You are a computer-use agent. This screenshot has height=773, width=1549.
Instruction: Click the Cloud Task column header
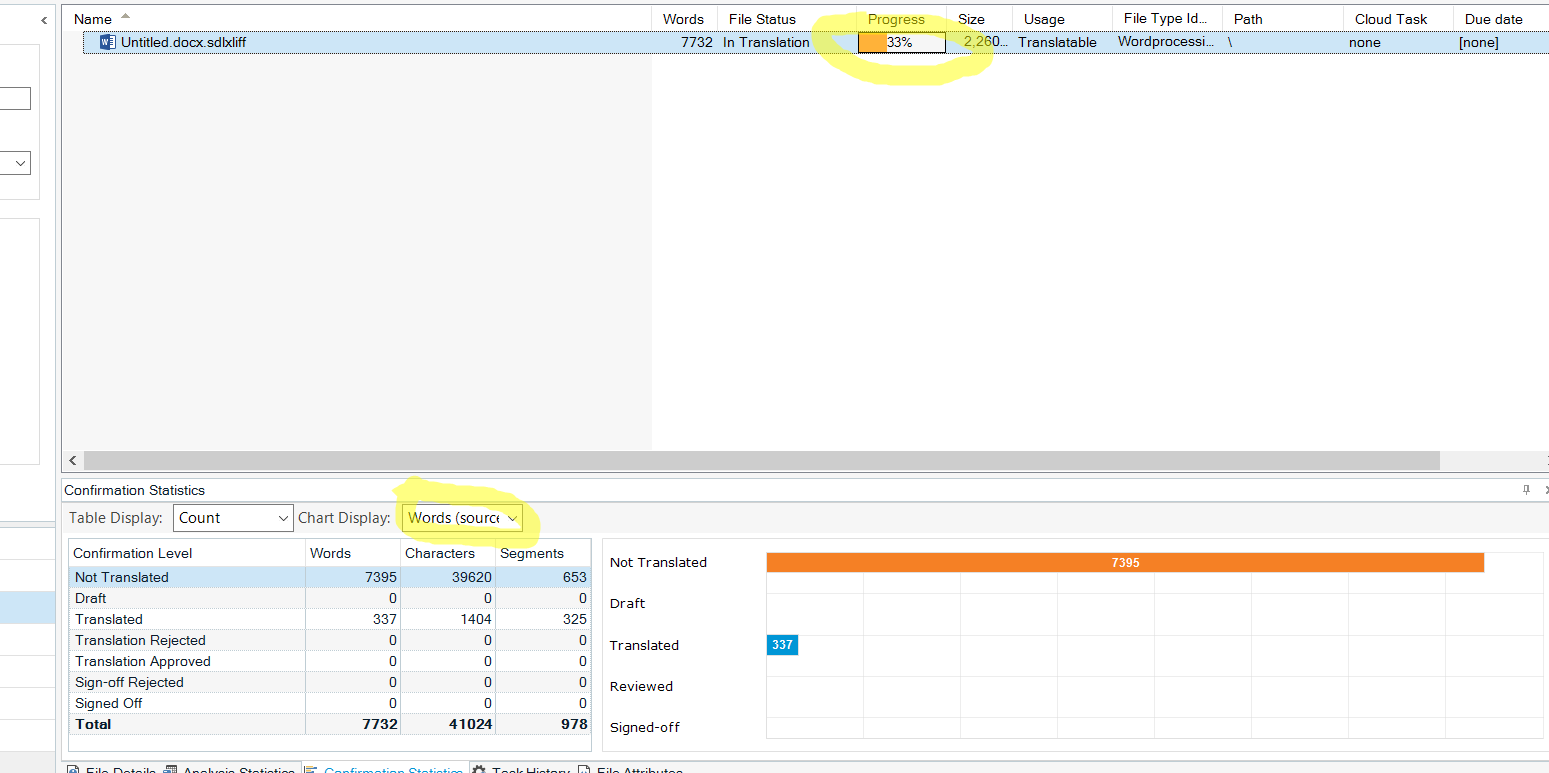click(1391, 19)
